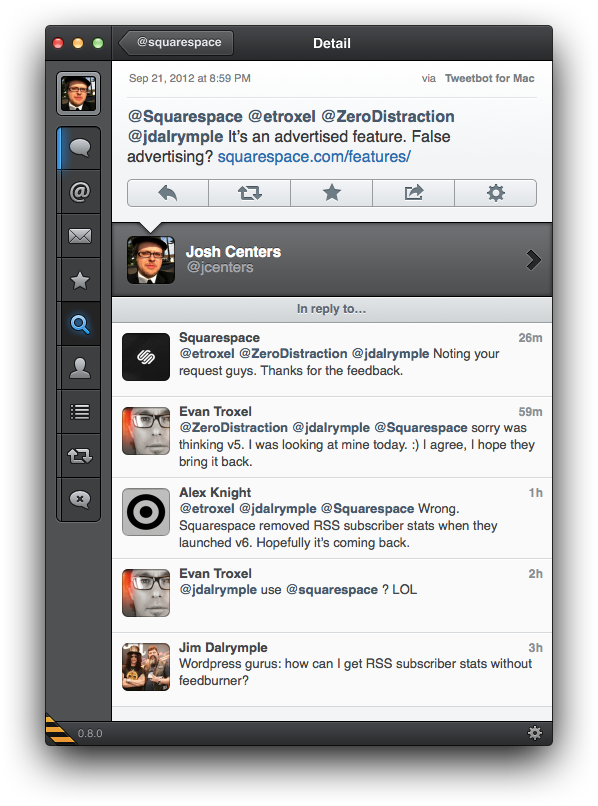Open @Squarespace mention in tweet
Viewport: 598px width, 806px height.
185,117
